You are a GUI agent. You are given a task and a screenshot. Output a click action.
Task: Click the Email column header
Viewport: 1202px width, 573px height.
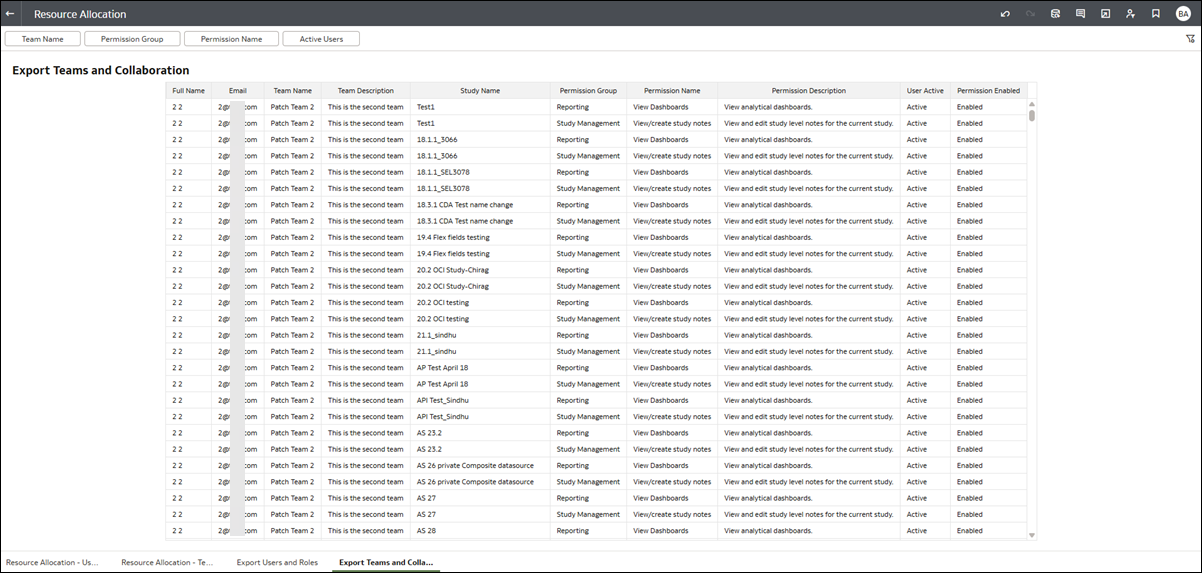238,91
